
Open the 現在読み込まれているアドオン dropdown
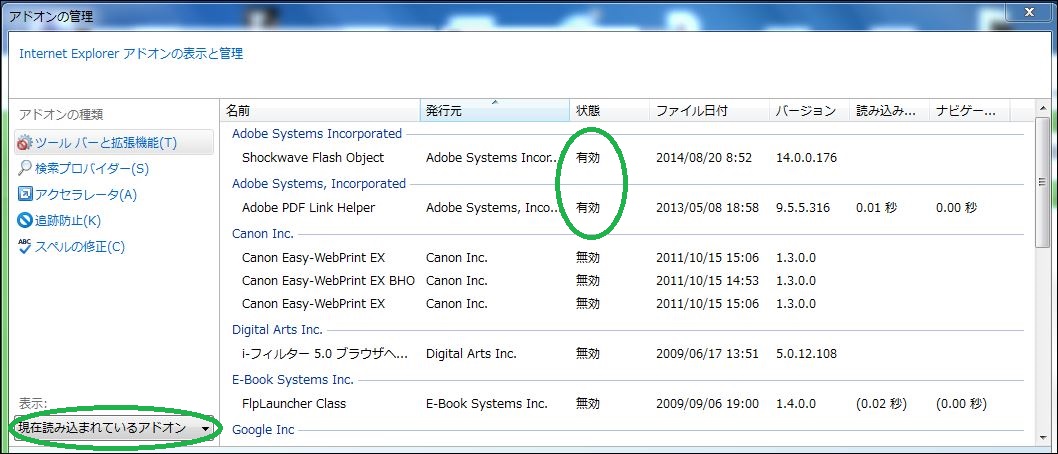click(113, 428)
